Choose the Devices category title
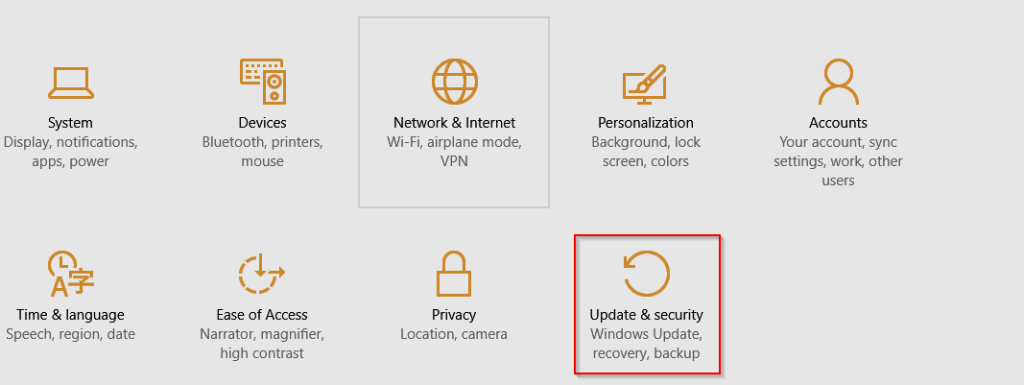The height and width of the screenshot is (385, 1024). coord(263,123)
